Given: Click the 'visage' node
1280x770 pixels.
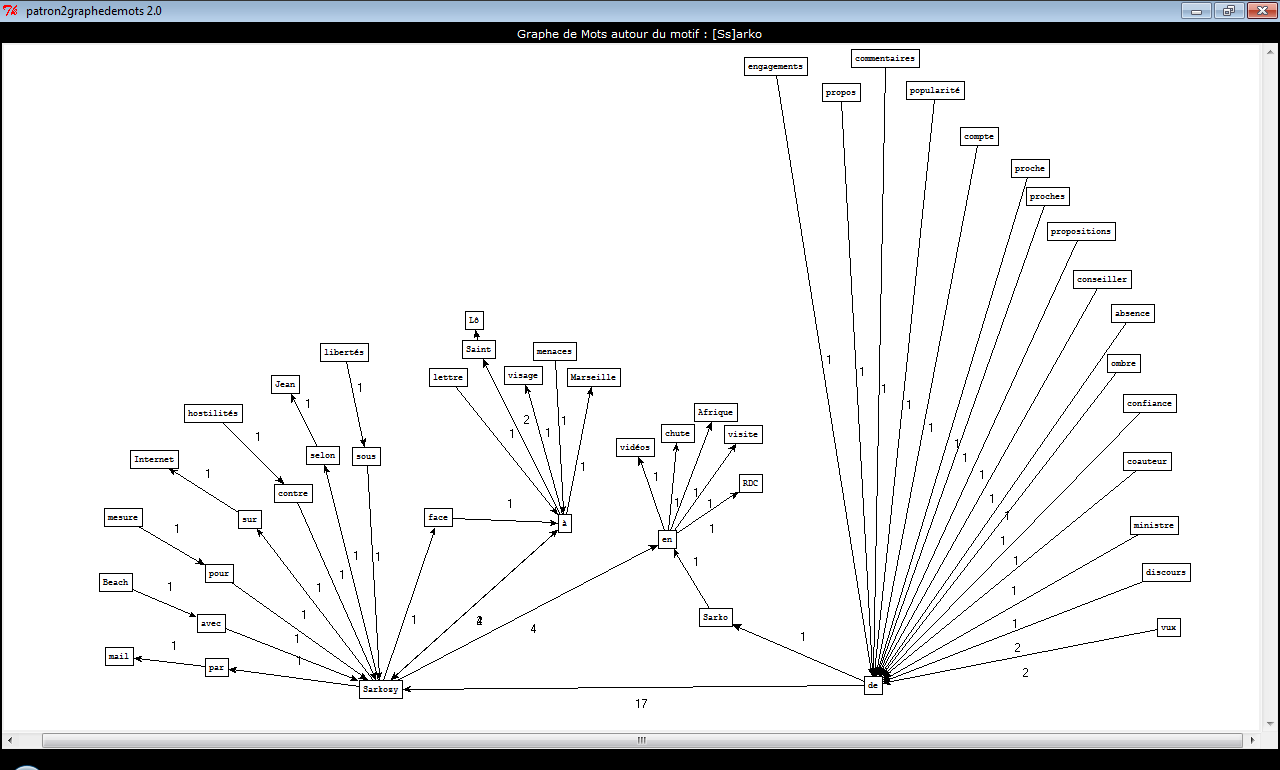Looking at the screenshot, I should 524,375.
